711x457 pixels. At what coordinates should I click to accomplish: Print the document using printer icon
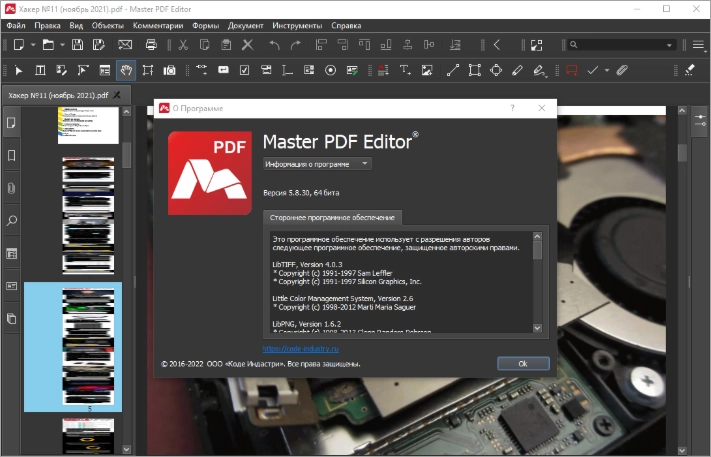tap(151, 45)
